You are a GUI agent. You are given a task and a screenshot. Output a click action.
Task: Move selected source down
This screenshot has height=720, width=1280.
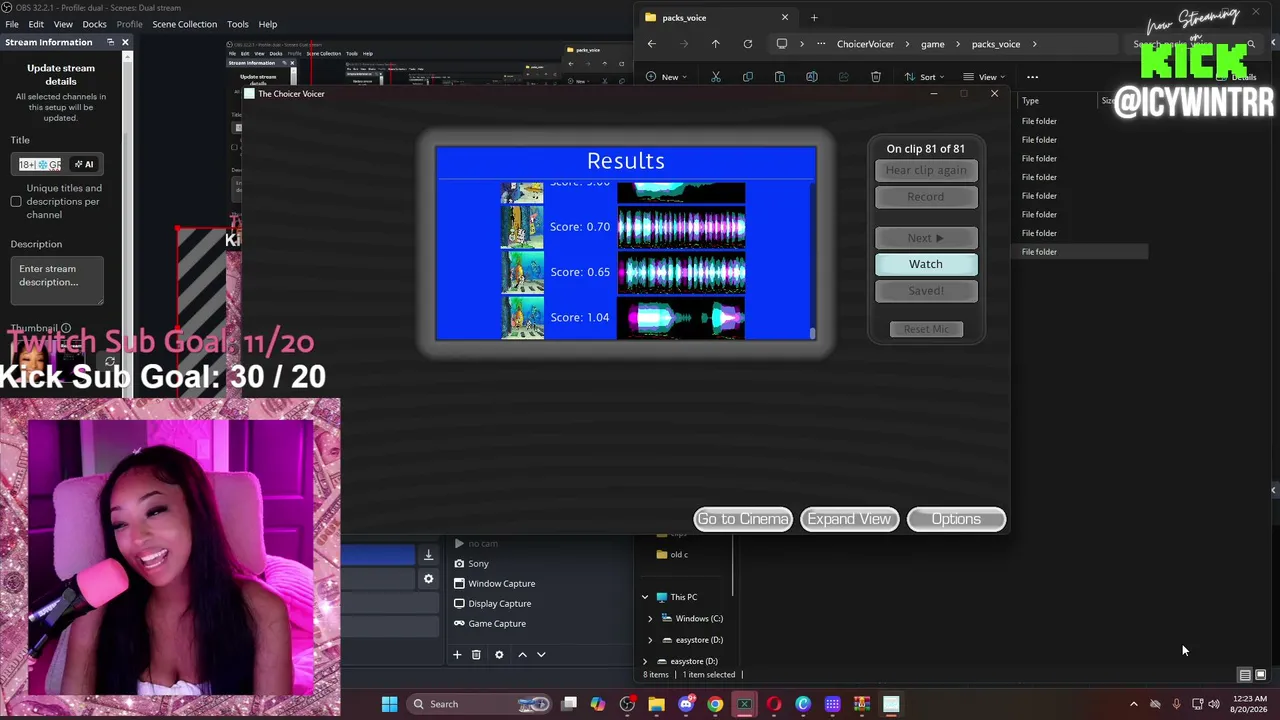[541, 655]
